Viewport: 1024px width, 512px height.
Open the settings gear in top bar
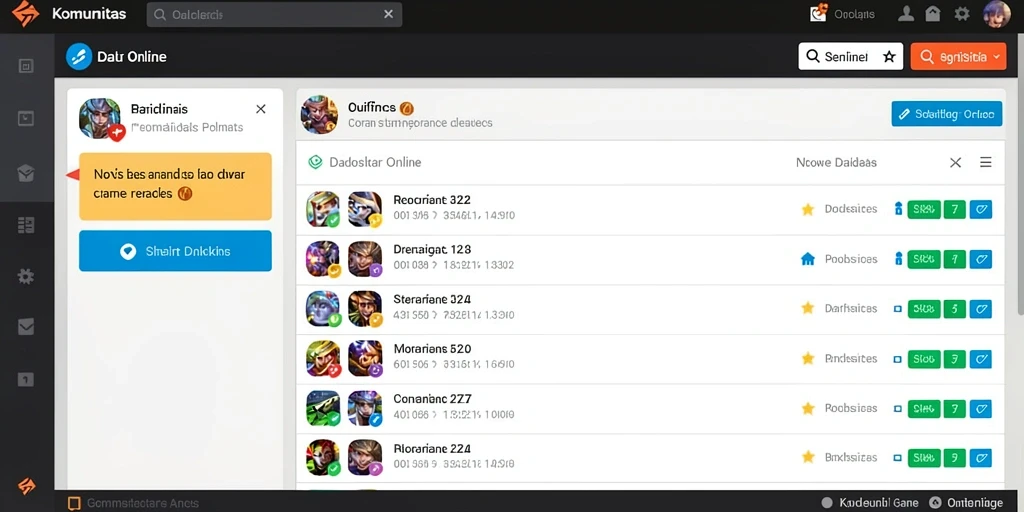coord(961,14)
